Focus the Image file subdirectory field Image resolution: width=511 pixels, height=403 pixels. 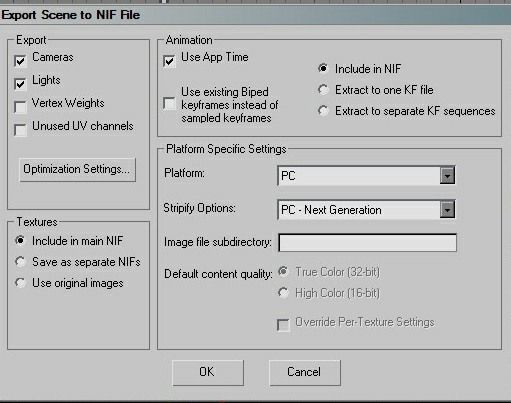click(x=367, y=243)
